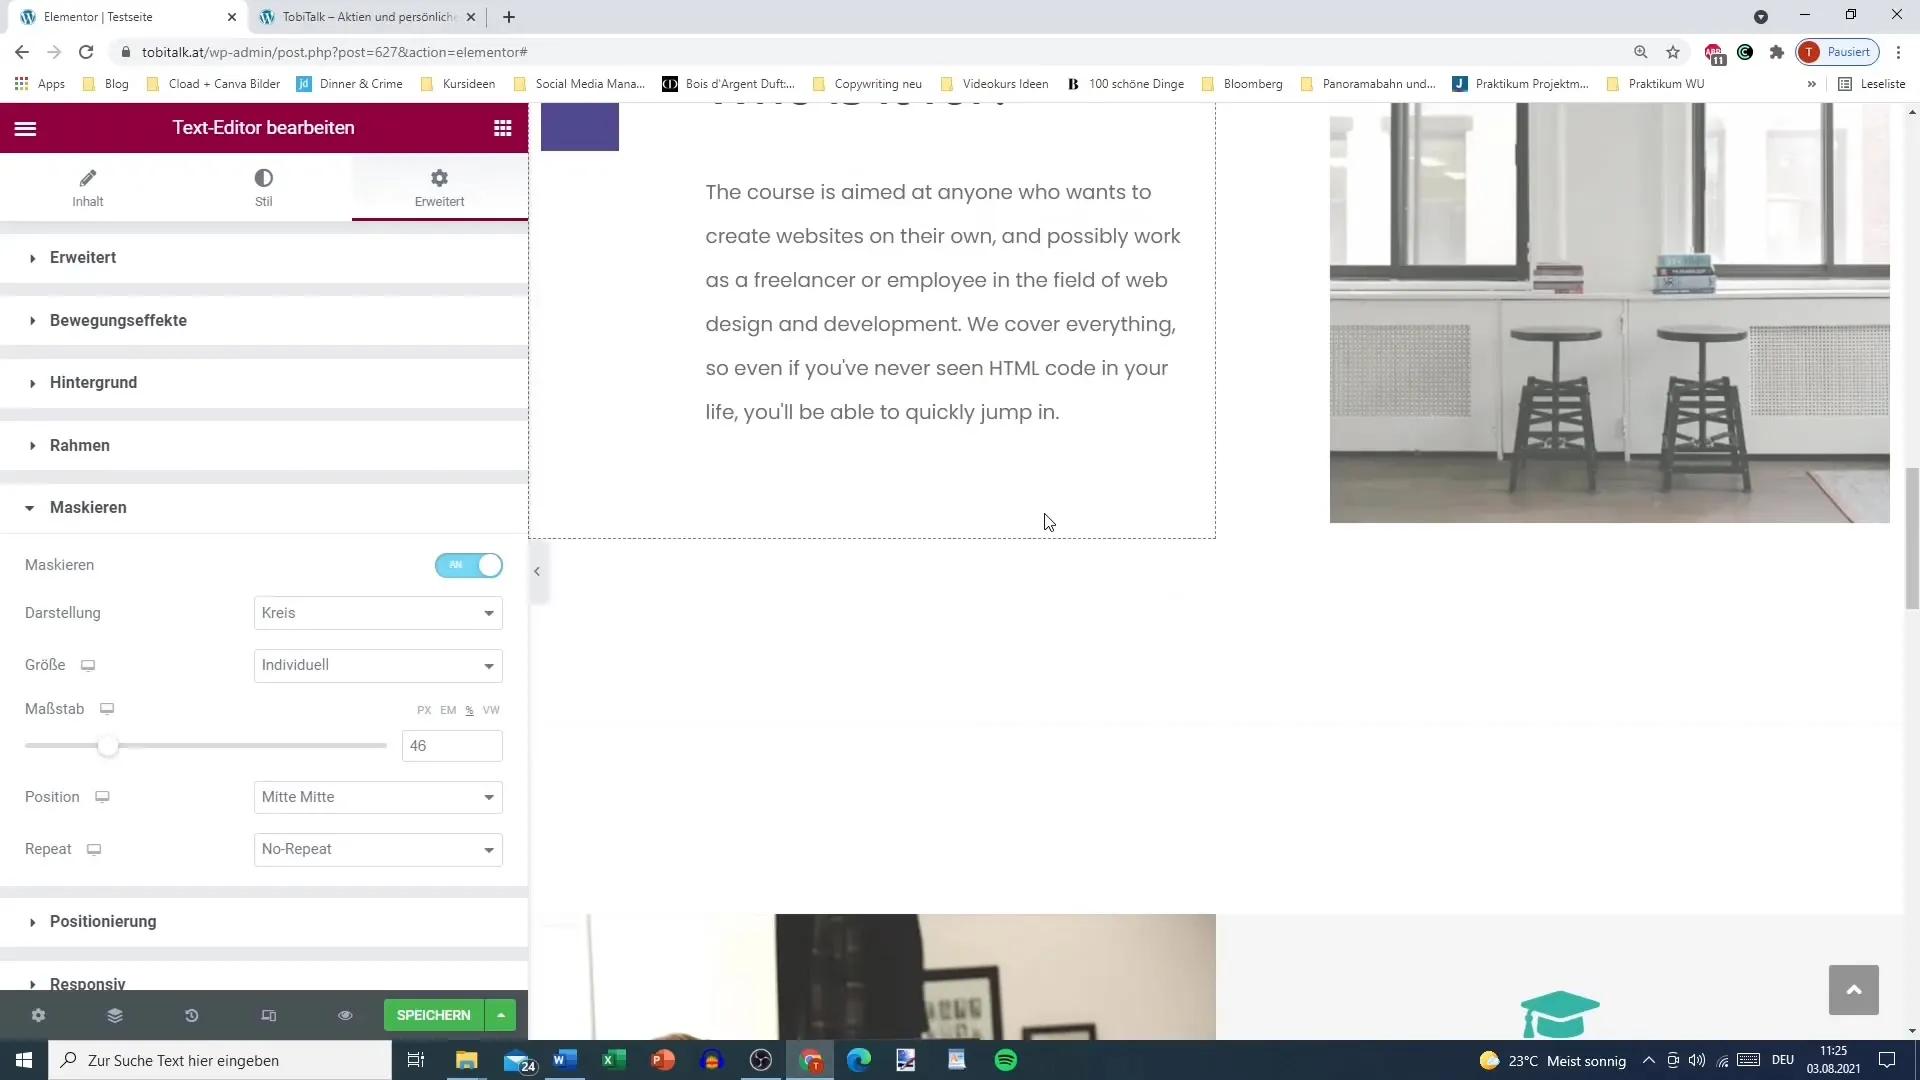Click the scroll-to-top arrow button
Screen dimensions: 1920x1080
click(1854, 990)
